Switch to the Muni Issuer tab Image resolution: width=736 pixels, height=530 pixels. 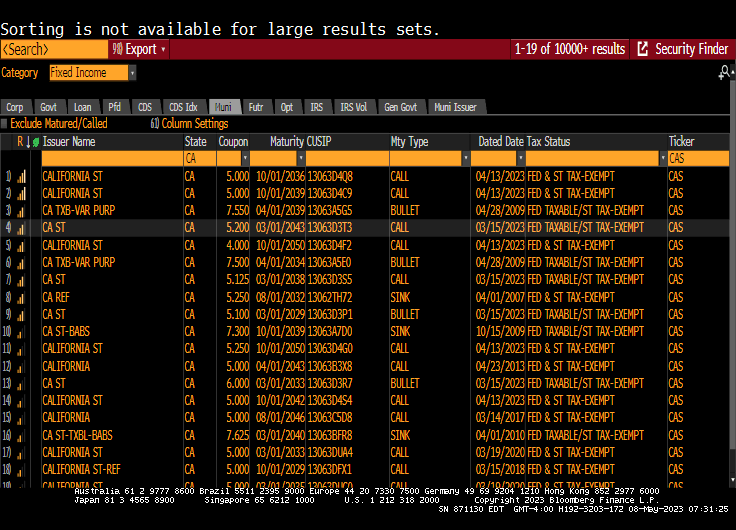[x=455, y=107]
